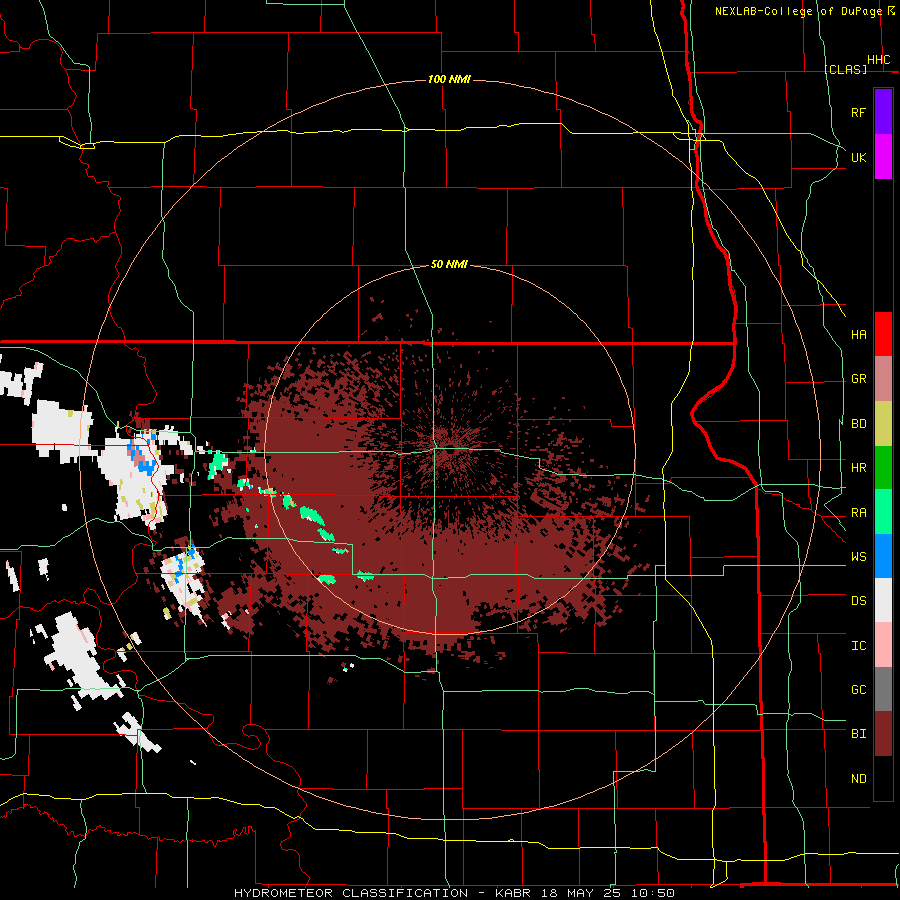
Task: Select the HA legend label
Action: (858, 334)
